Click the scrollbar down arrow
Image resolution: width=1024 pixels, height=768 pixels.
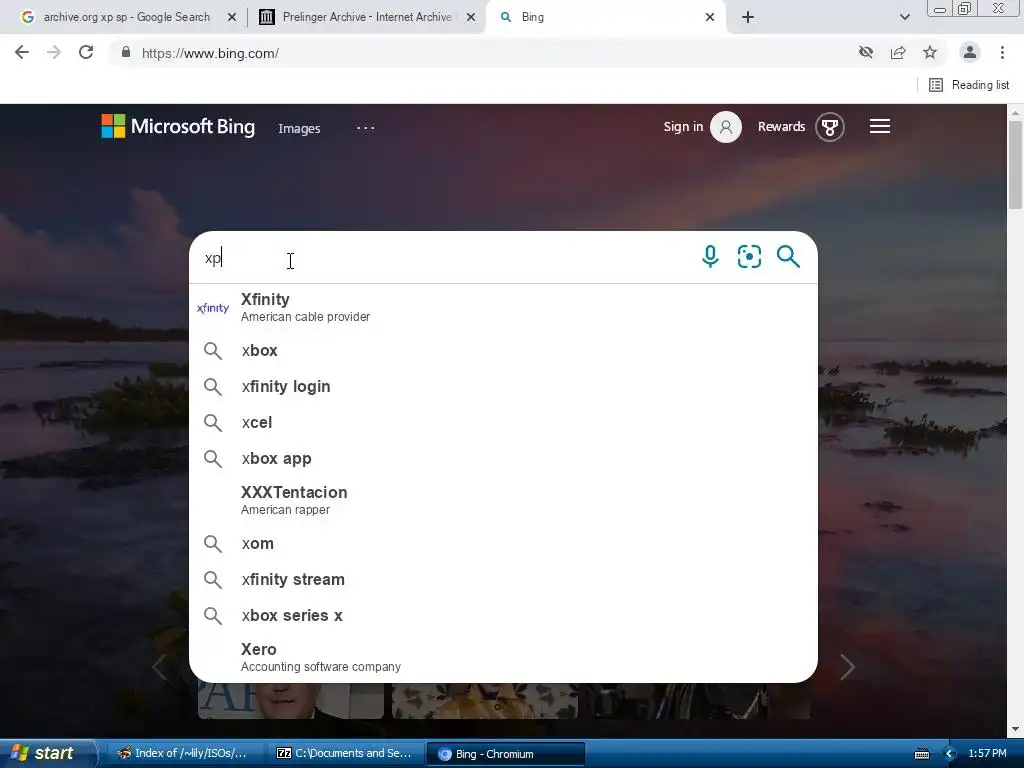(x=1015, y=729)
